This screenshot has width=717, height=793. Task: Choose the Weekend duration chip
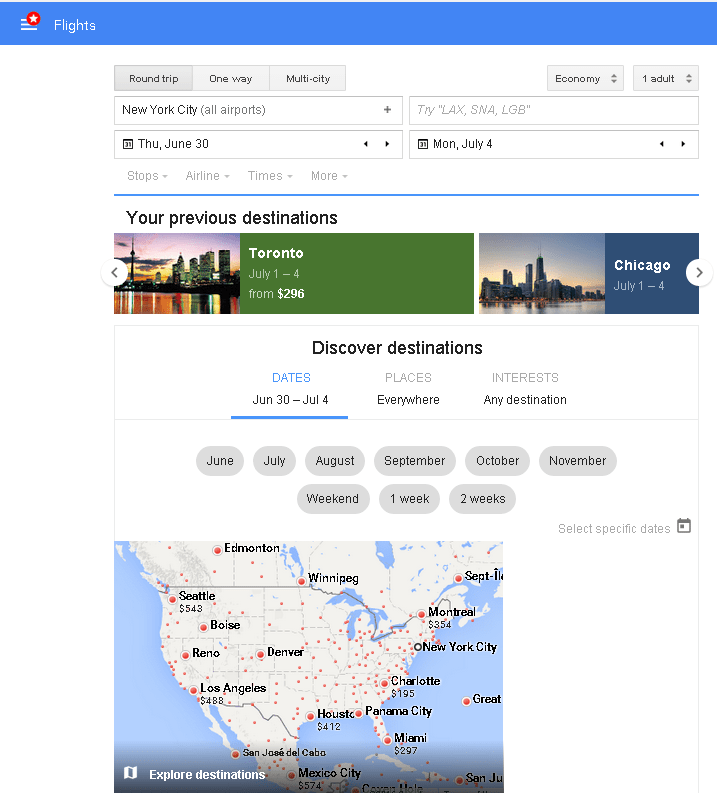point(333,499)
